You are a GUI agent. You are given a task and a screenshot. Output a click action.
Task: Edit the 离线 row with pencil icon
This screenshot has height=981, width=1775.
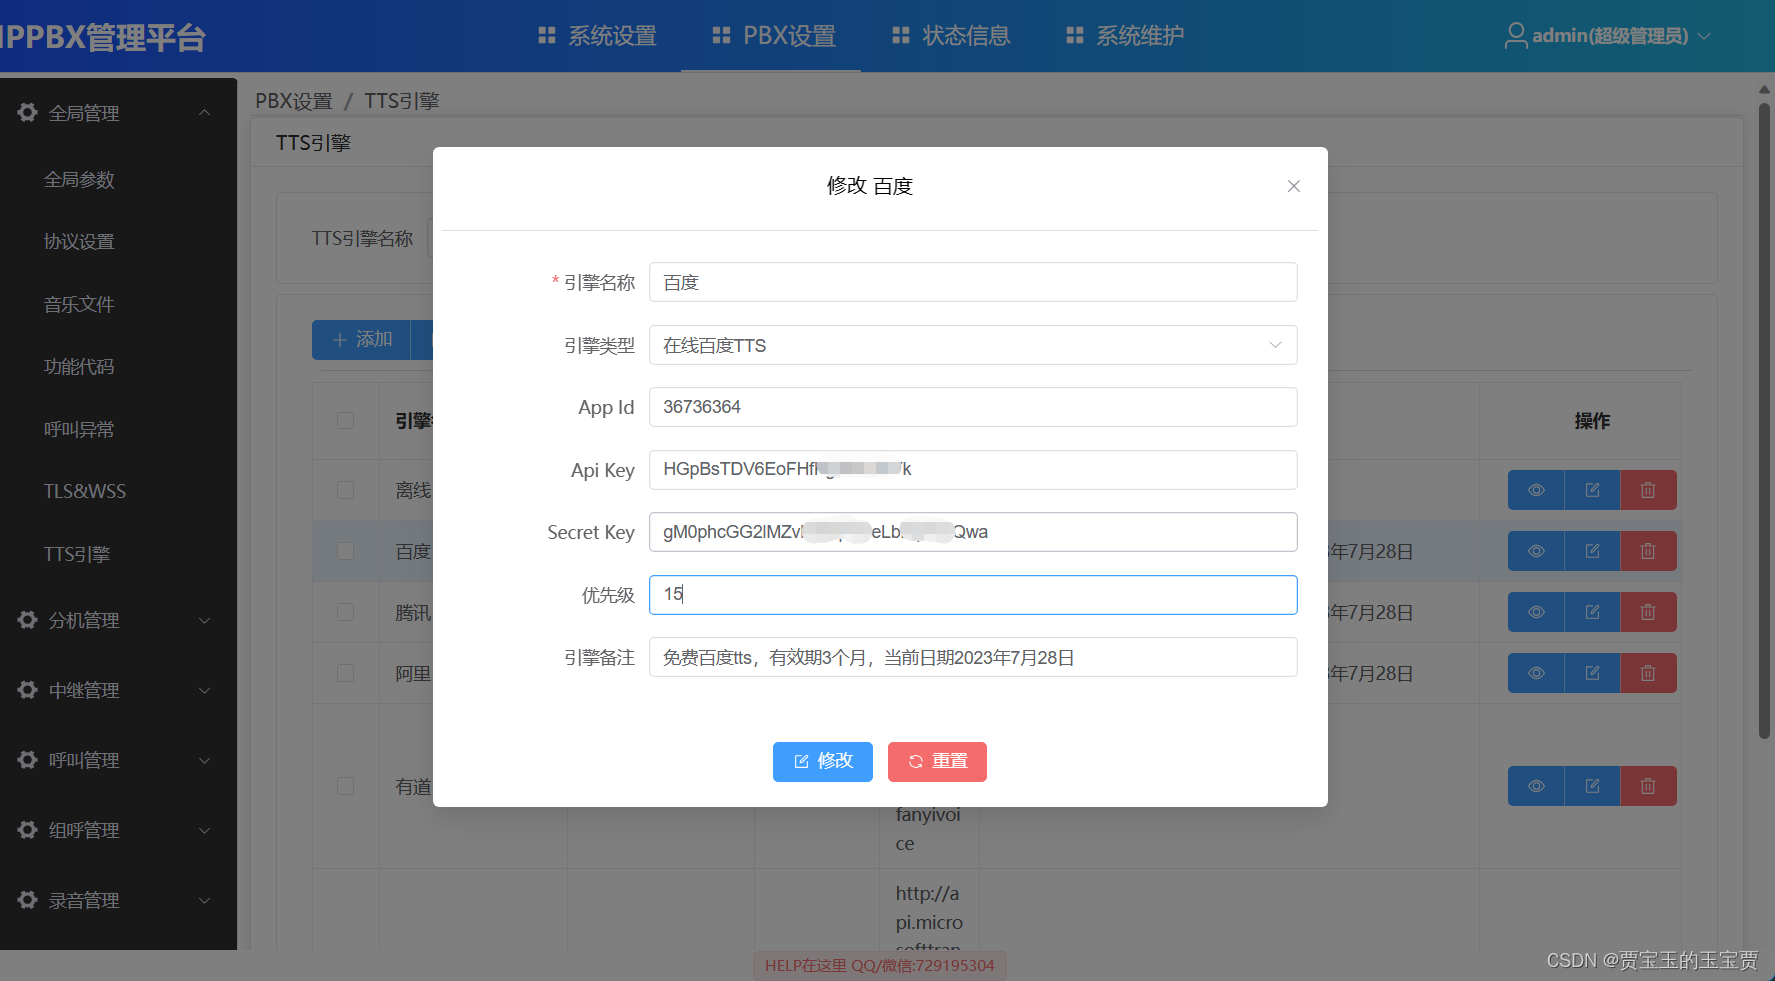(x=1592, y=490)
